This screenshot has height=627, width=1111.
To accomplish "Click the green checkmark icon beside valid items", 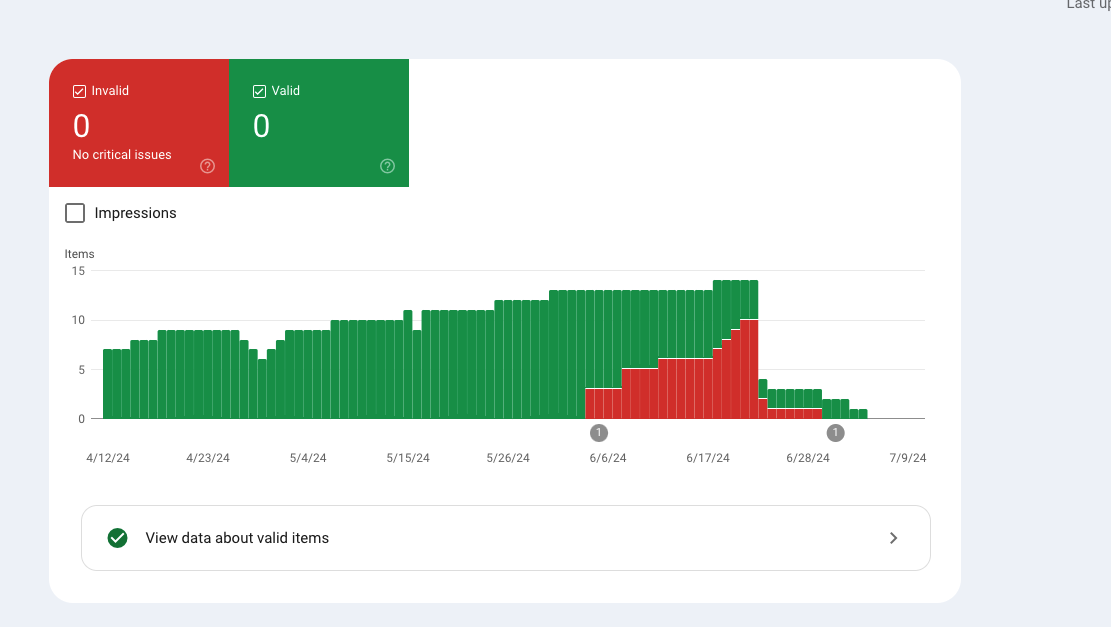I will click(x=117, y=538).
